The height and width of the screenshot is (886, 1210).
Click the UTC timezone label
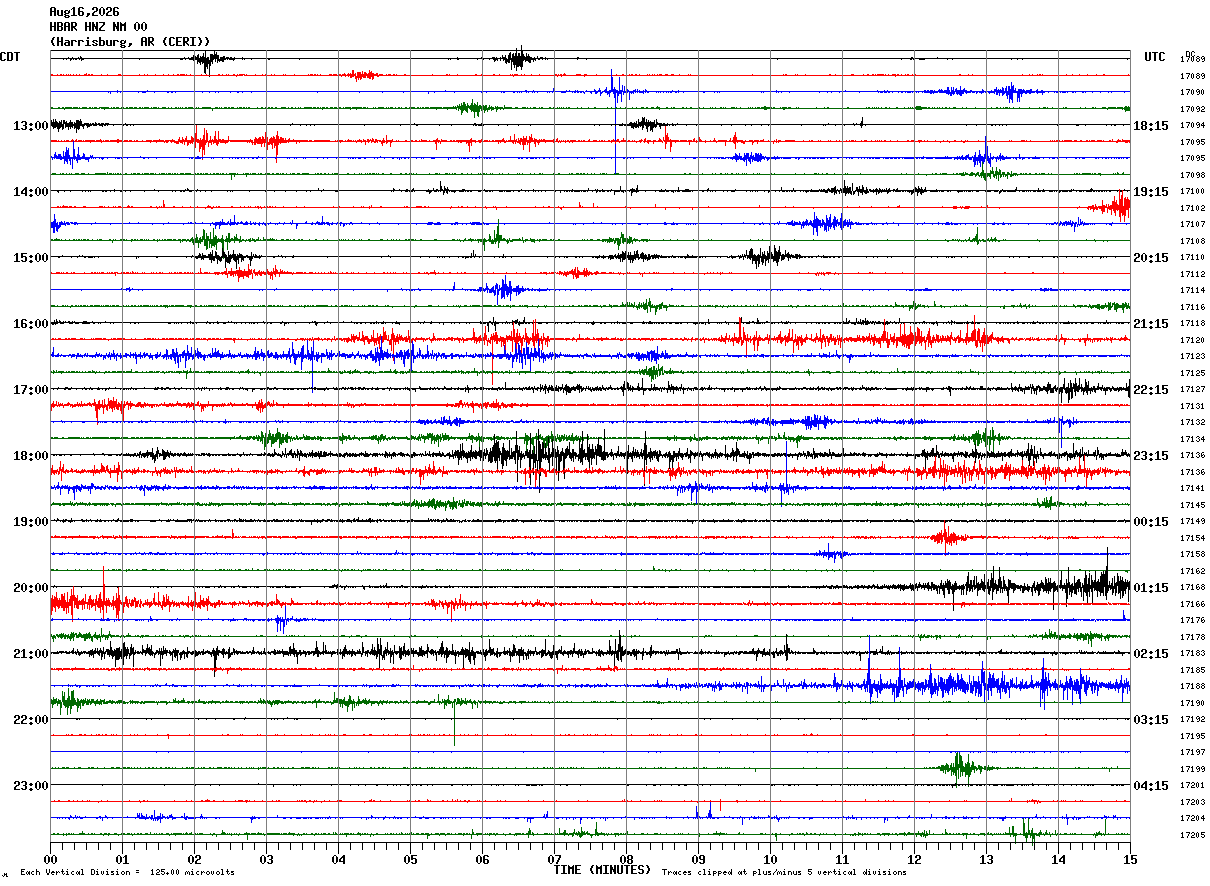(x=1155, y=57)
